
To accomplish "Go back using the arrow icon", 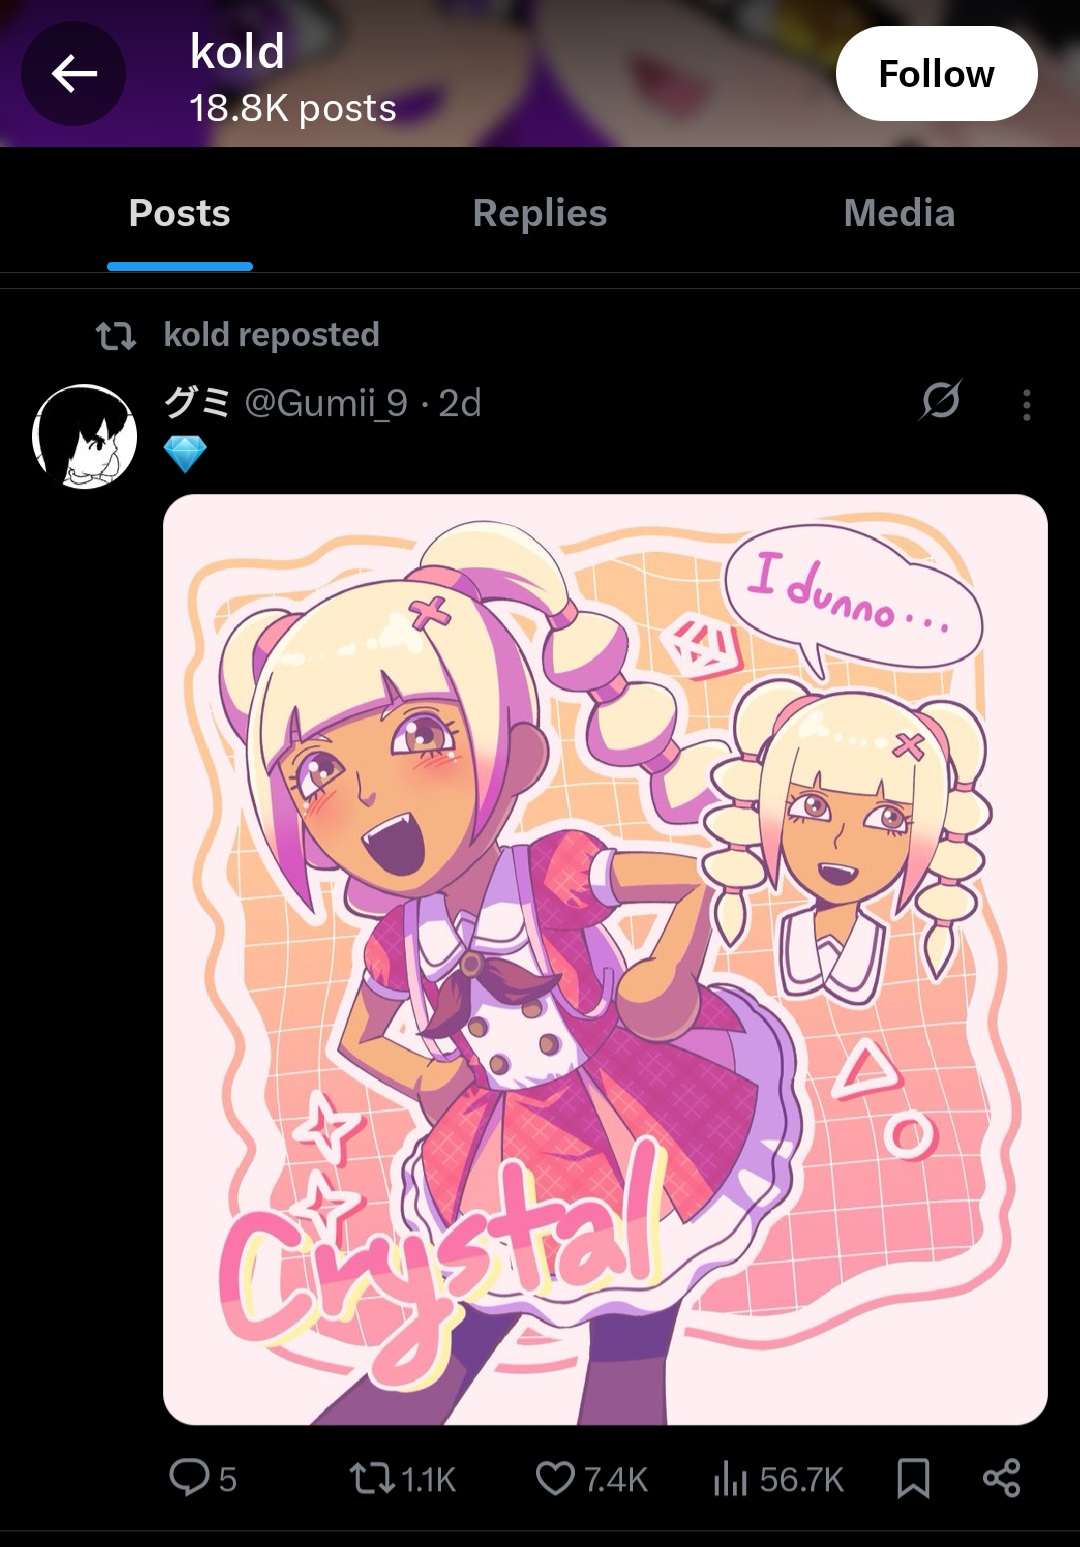I will (x=74, y=74).
